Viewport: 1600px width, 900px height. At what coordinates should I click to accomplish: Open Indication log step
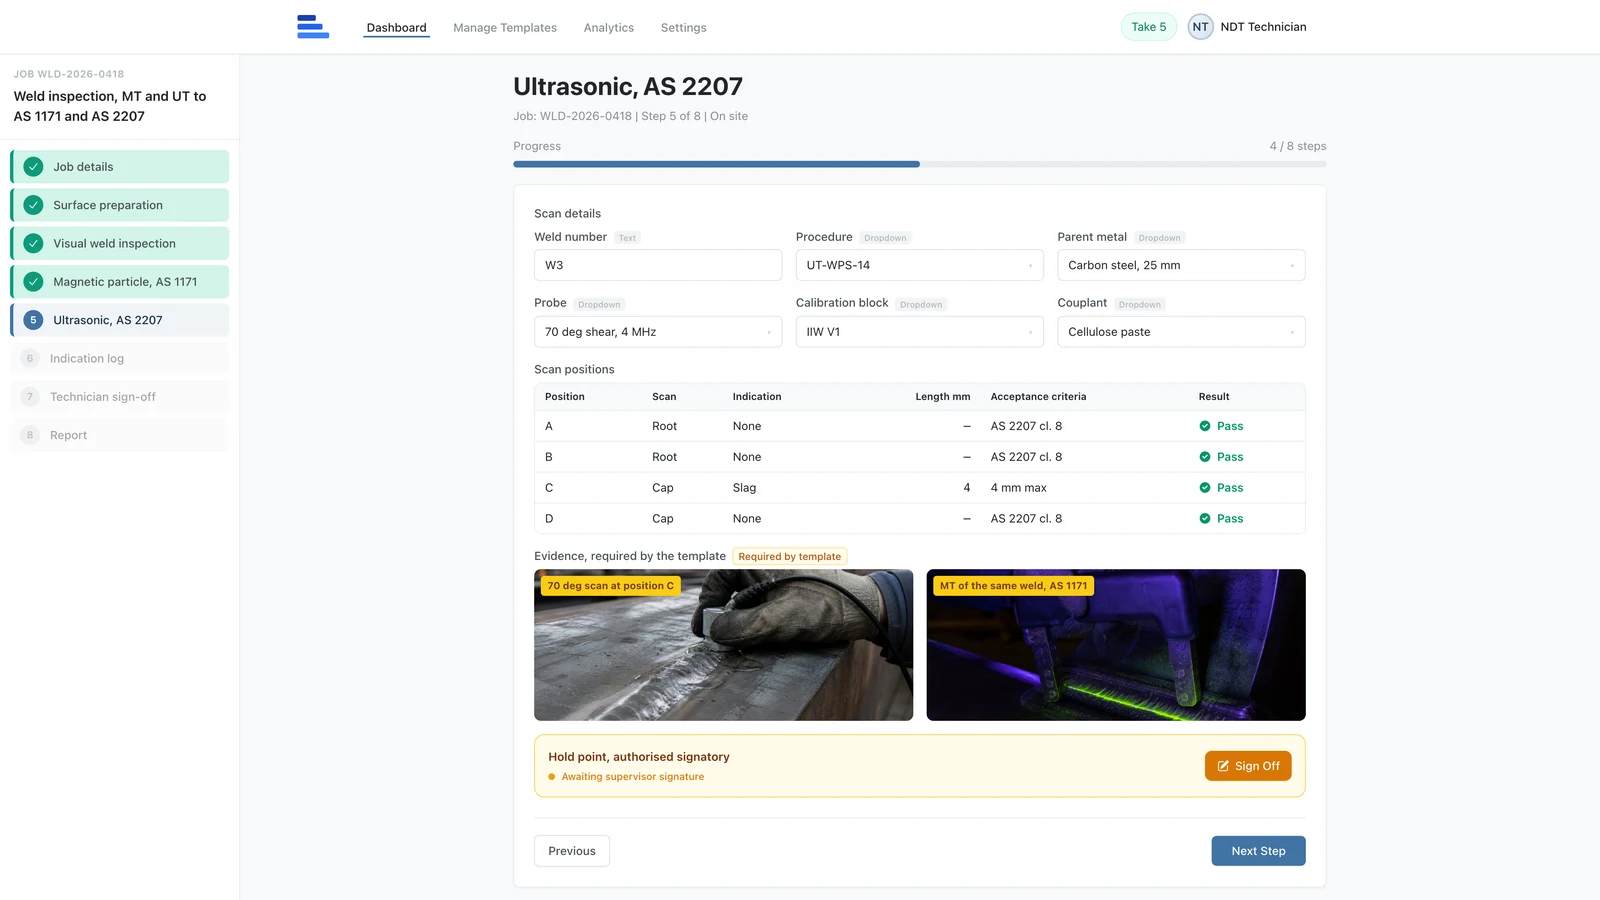[120, 358]
